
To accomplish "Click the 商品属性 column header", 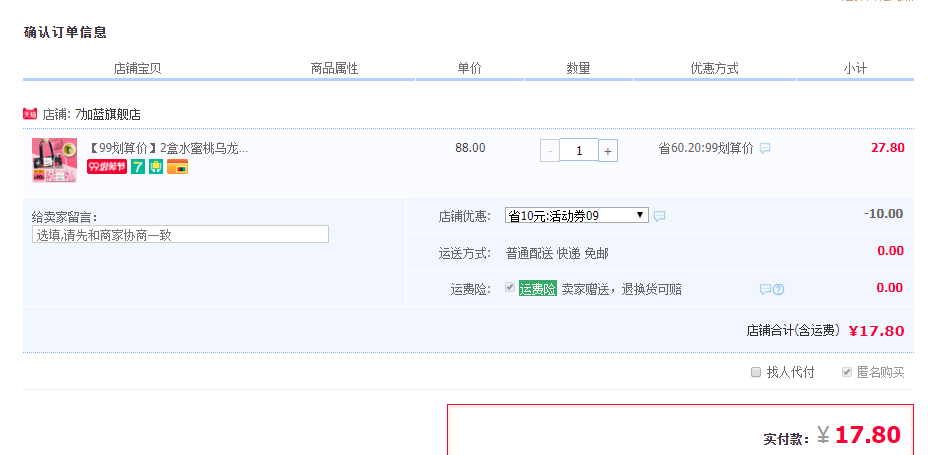I will pos(334,69).
